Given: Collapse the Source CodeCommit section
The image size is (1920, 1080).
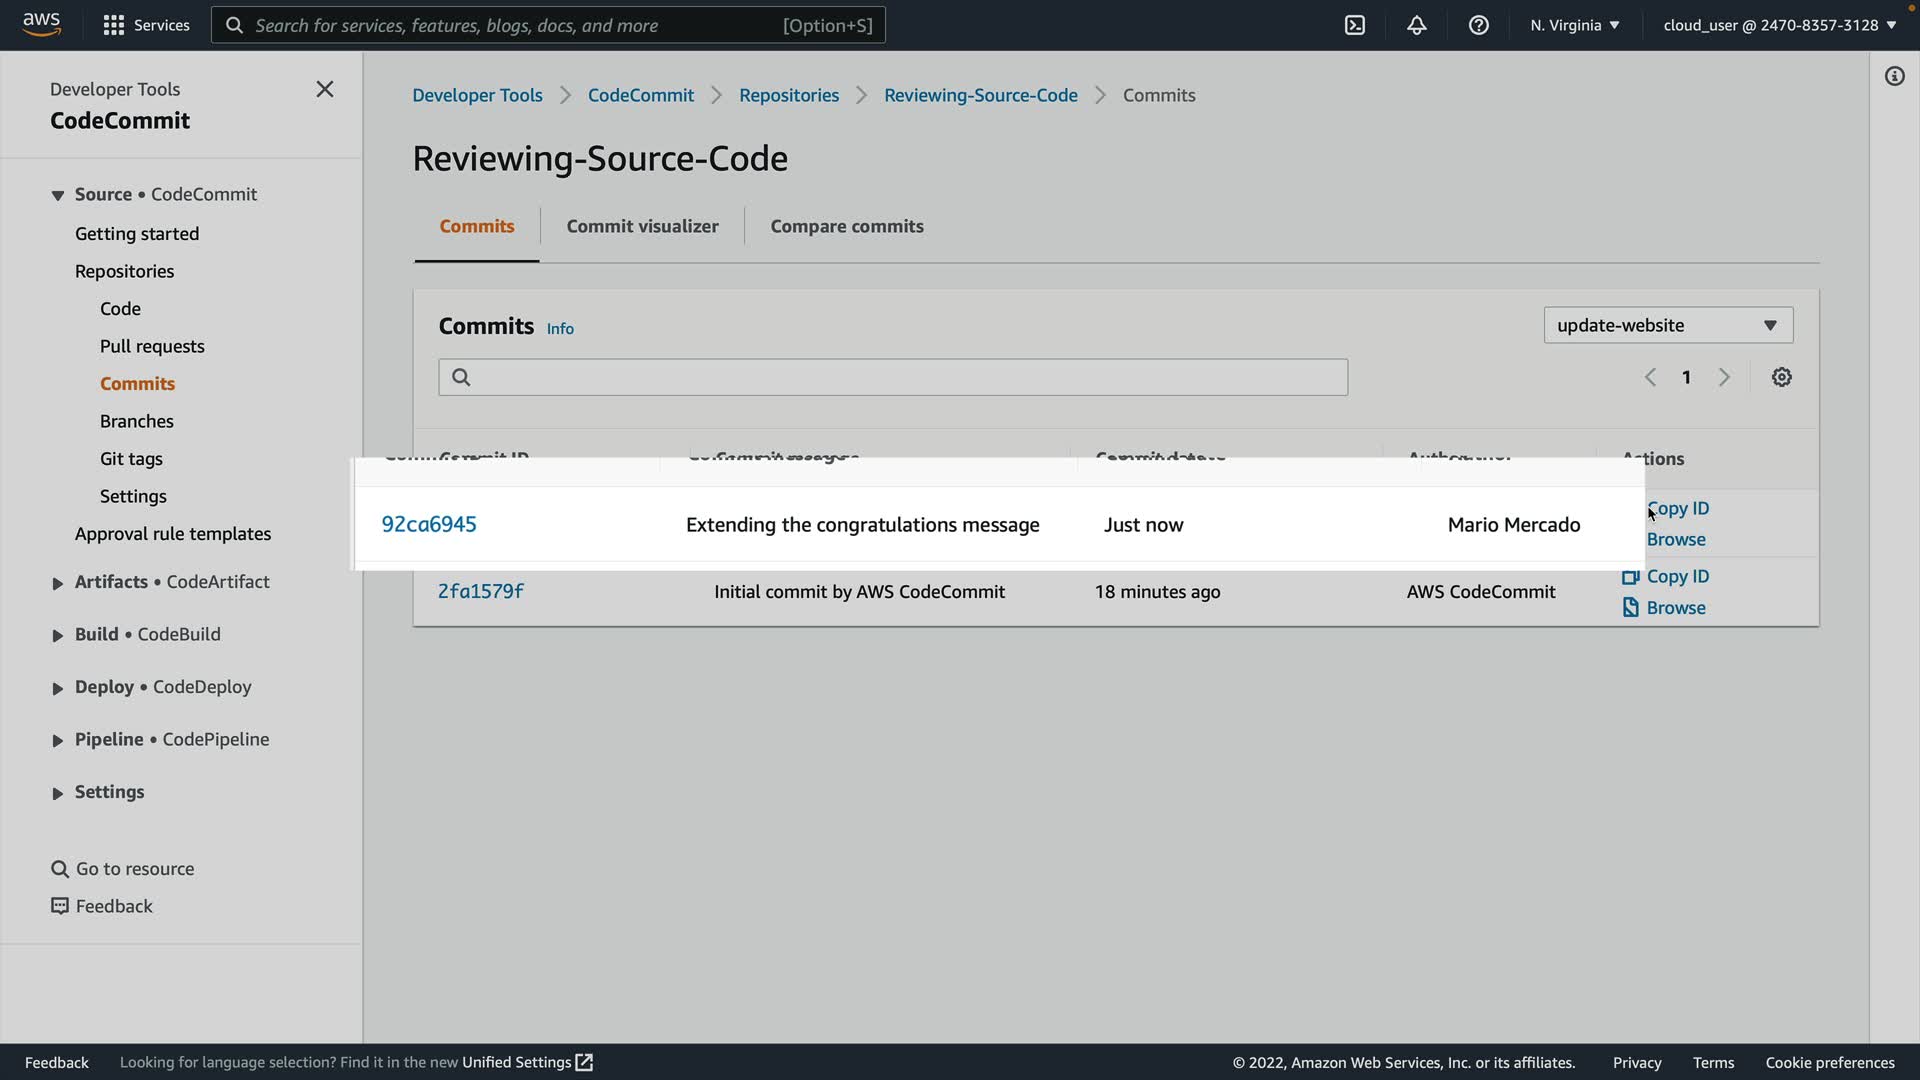Looking at the screenshot, I should tap(57, 195).
